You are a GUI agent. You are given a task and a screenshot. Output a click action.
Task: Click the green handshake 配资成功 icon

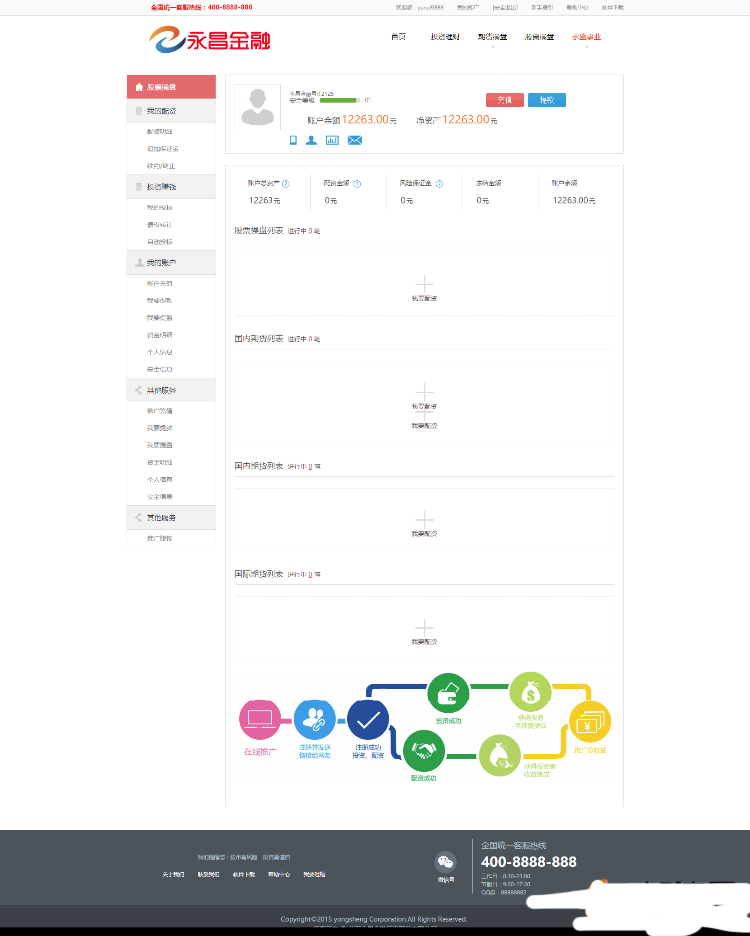(x=424, y=750)
